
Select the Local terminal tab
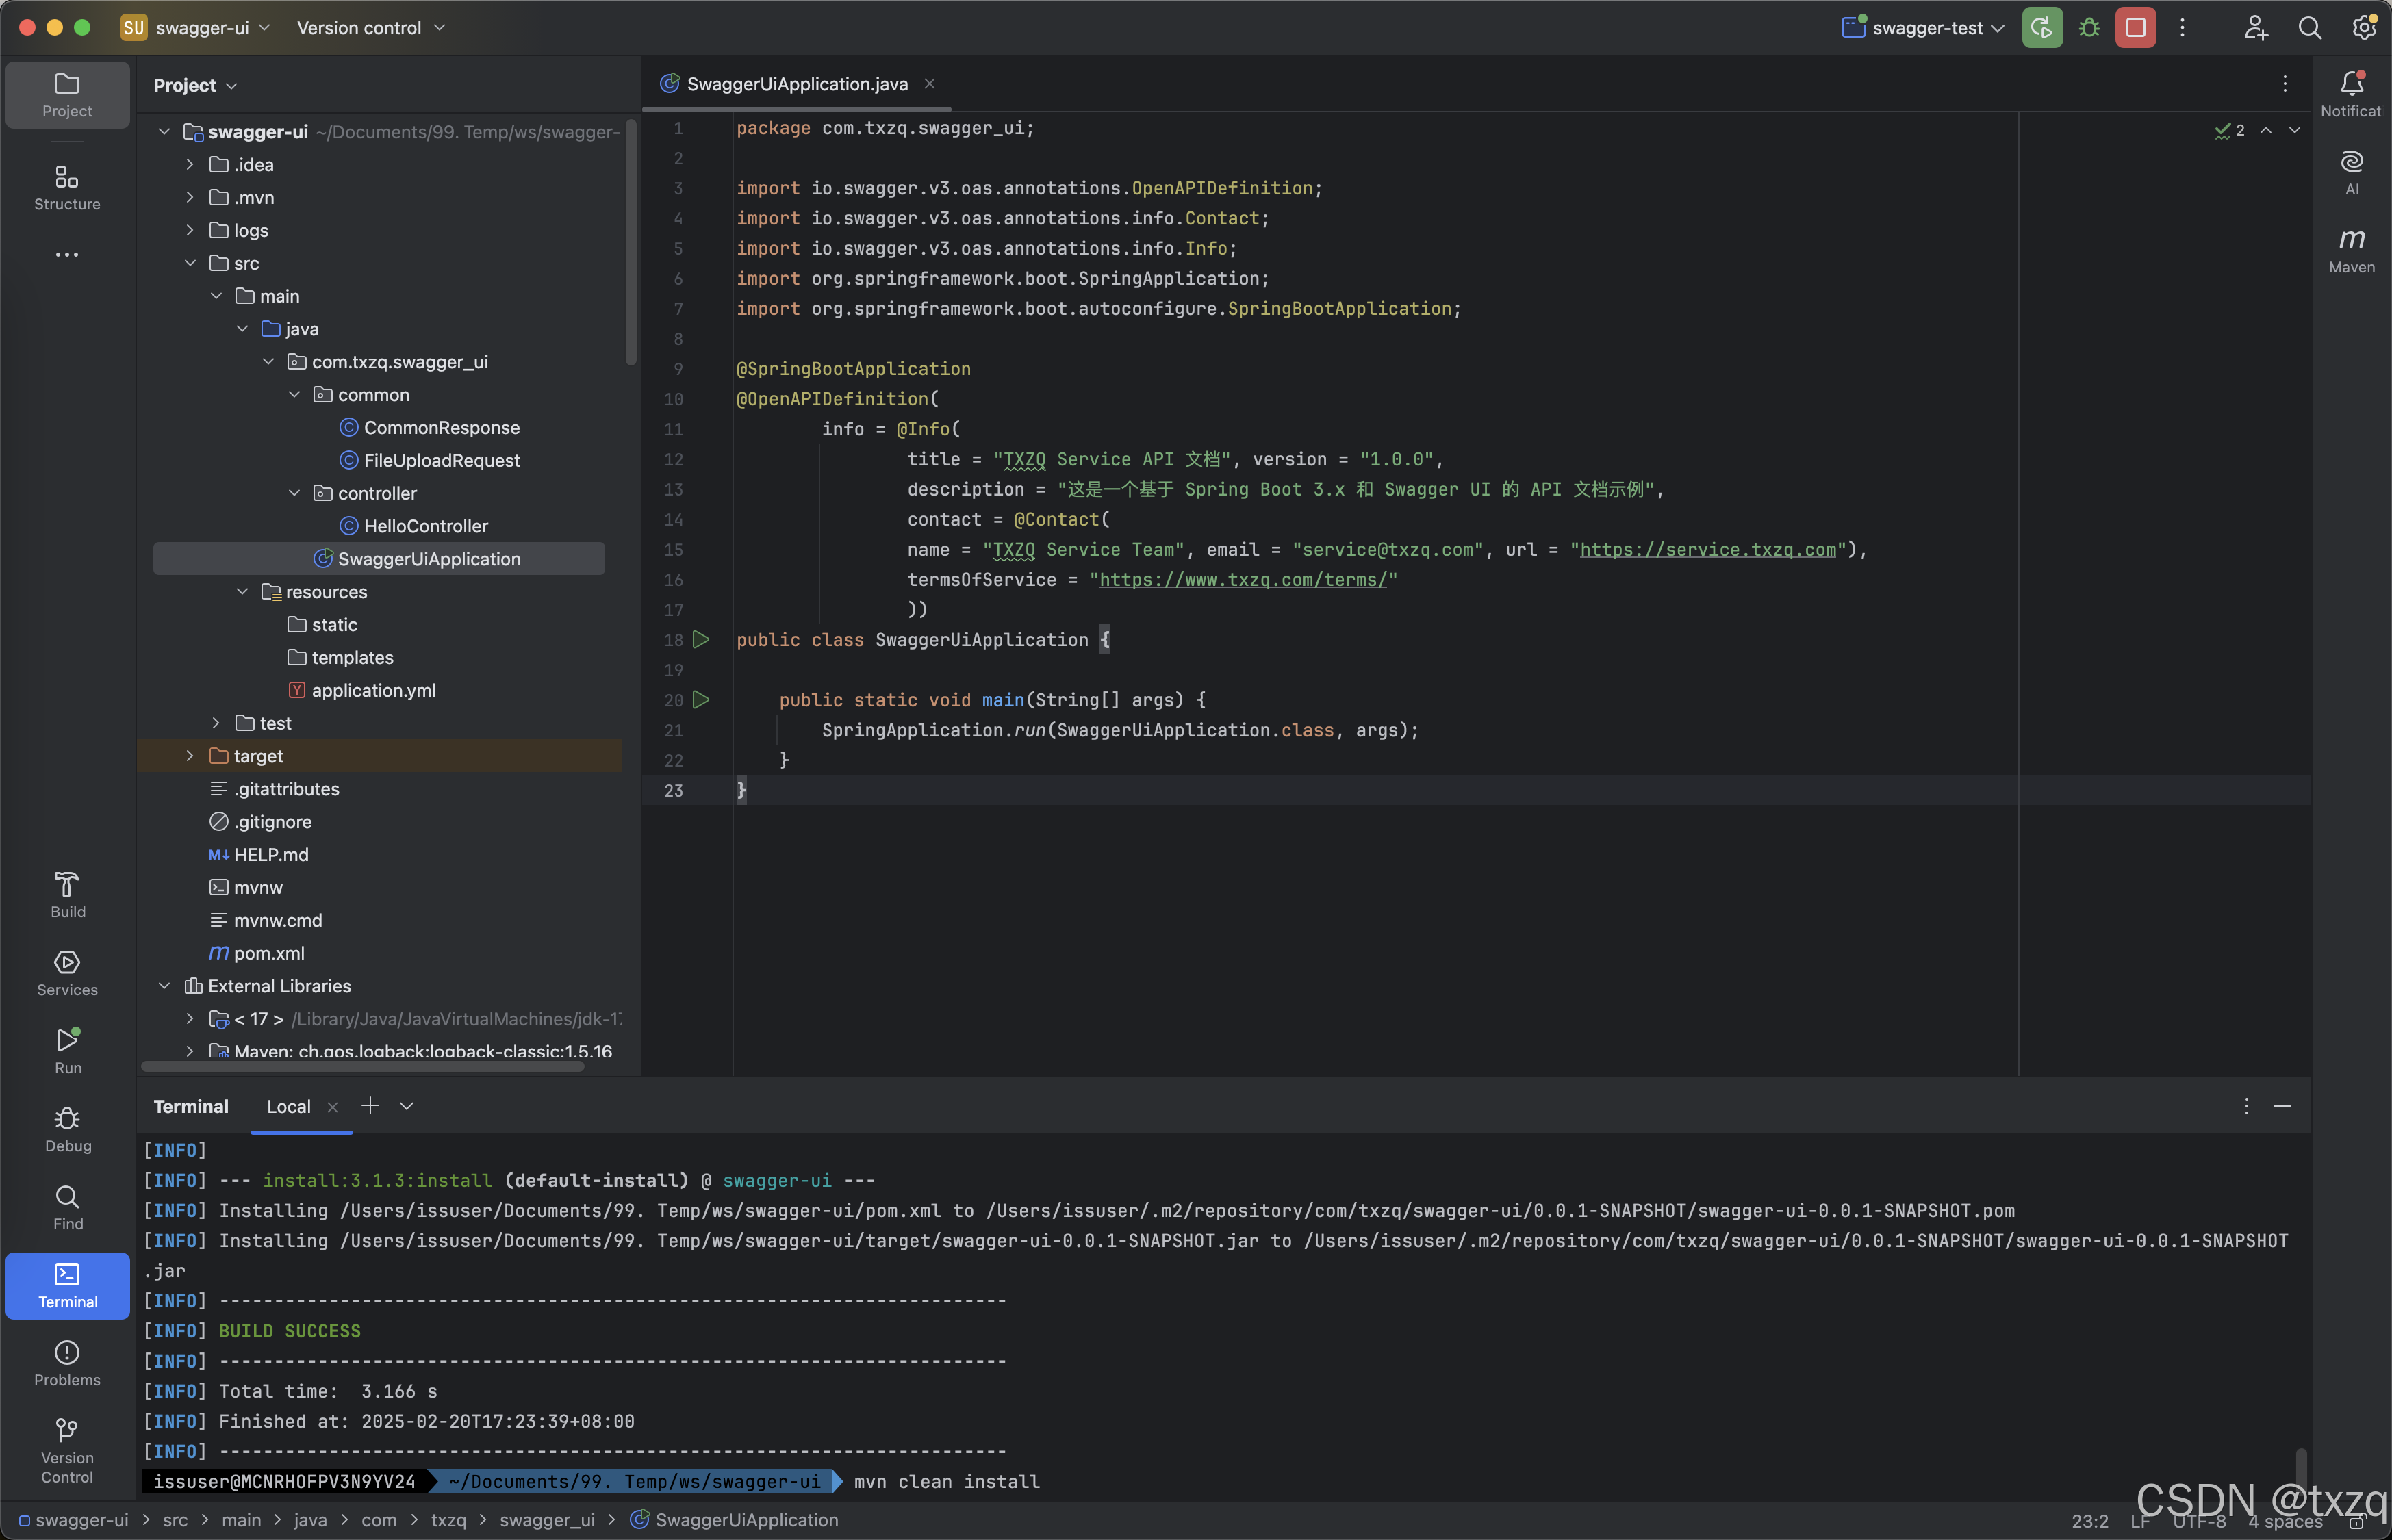pyautogui.click(x=288, y=1106)
